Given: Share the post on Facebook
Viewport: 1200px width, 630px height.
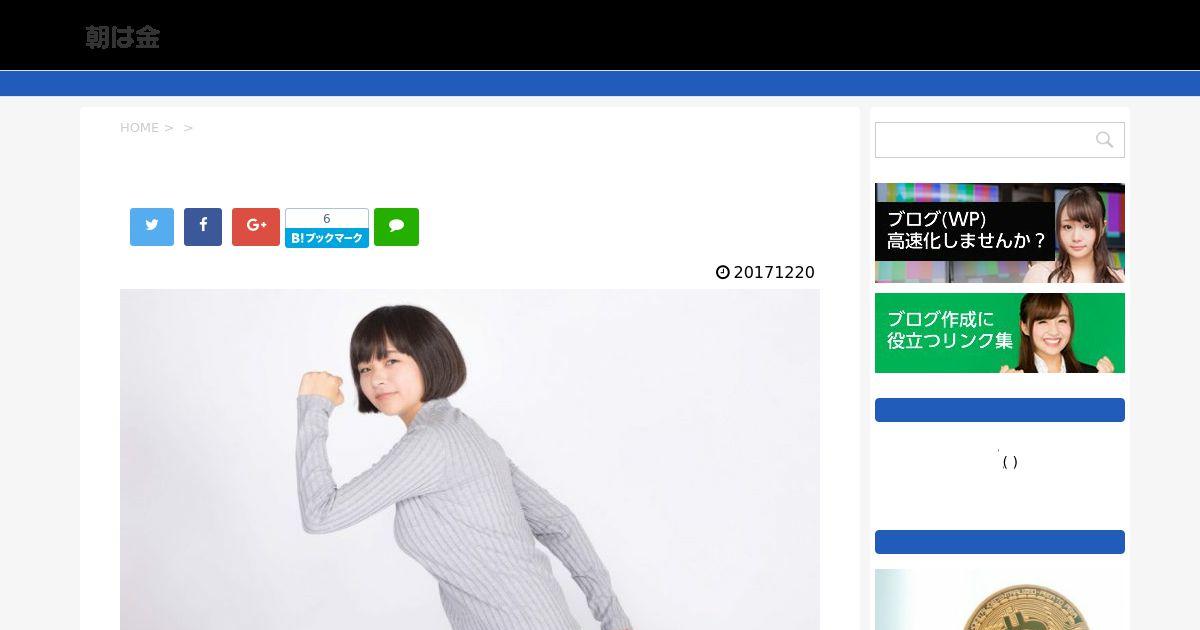Looking at the screenshot, I should click(x=203, y=227).
